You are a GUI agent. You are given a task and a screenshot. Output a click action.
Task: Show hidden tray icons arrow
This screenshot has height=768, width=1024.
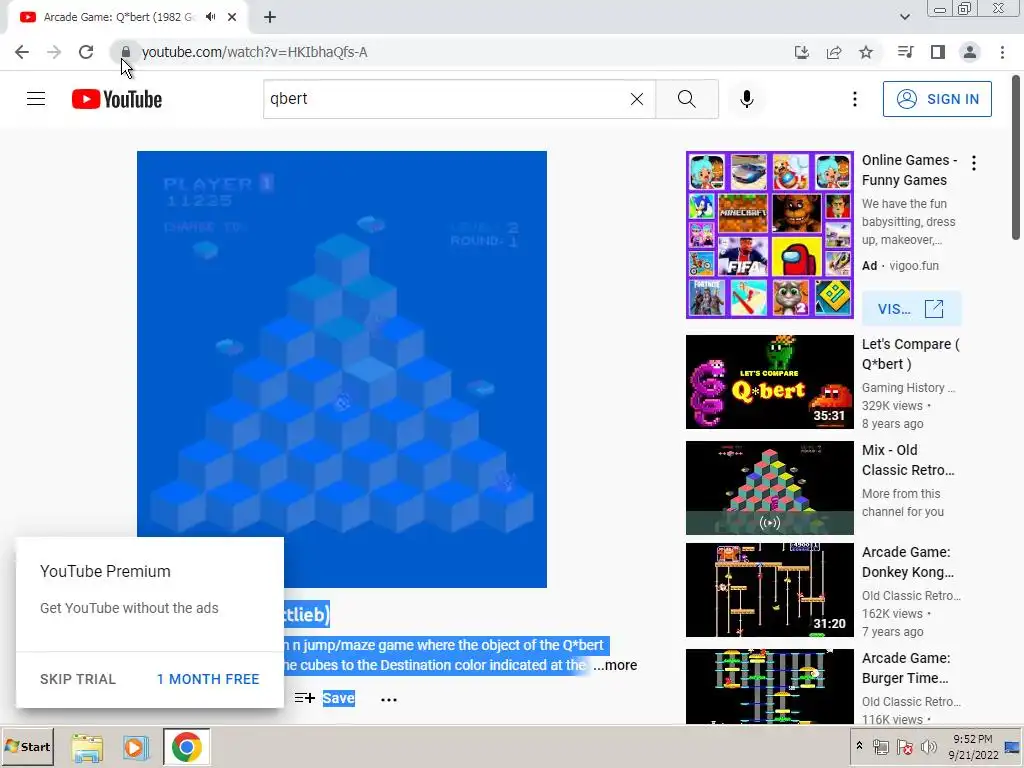[859, 746]
